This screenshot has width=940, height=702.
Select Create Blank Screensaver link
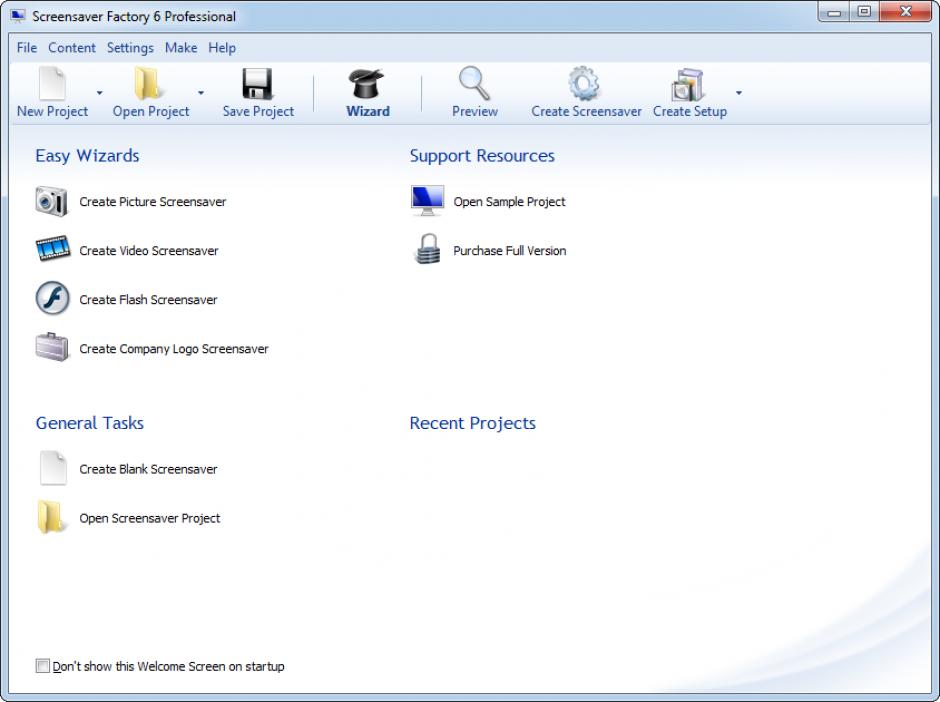pos(148,469)
